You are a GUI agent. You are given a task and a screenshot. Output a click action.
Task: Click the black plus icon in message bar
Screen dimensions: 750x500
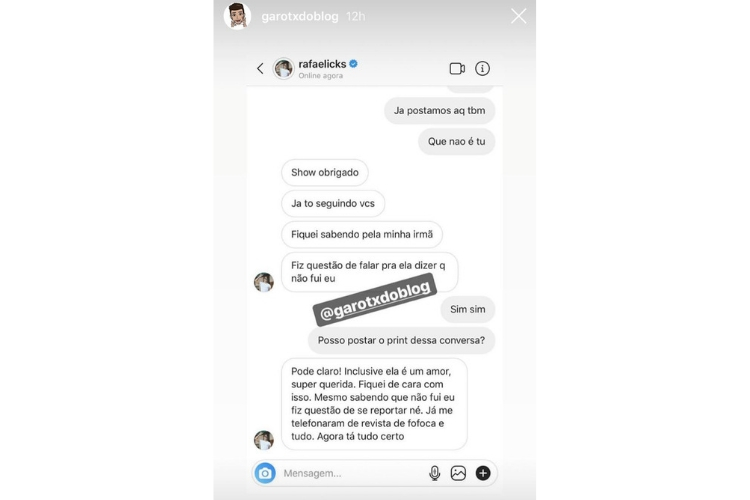point(483,473)
